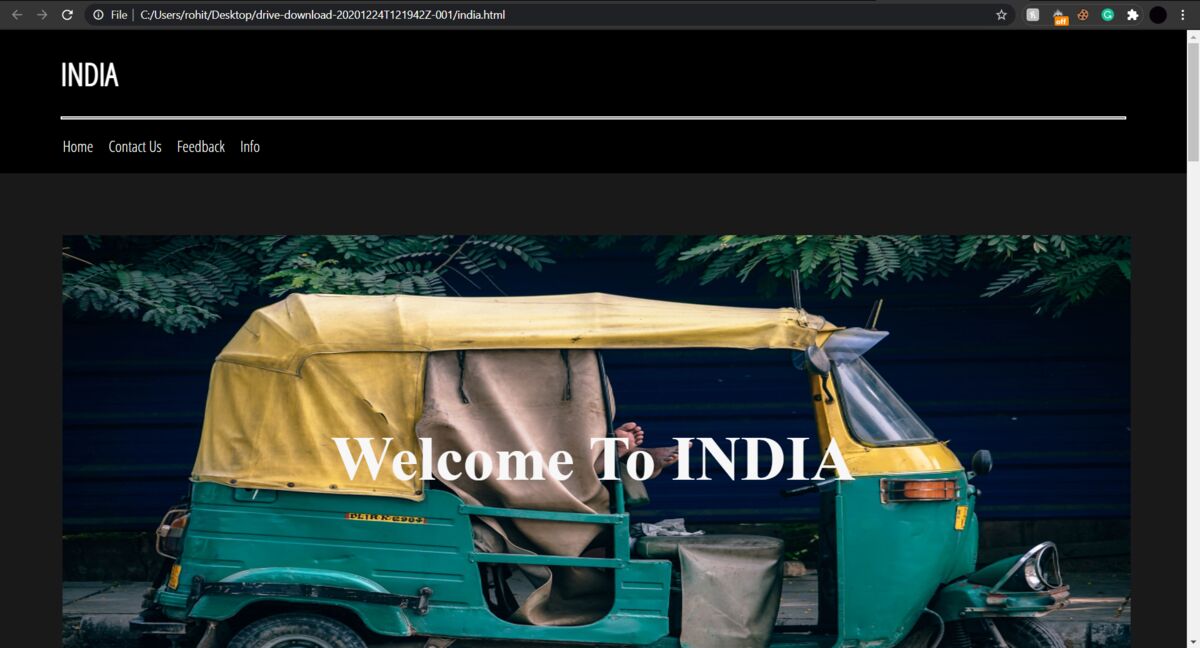
Task: Open the Feedback nav link
Action: point(201,147)
